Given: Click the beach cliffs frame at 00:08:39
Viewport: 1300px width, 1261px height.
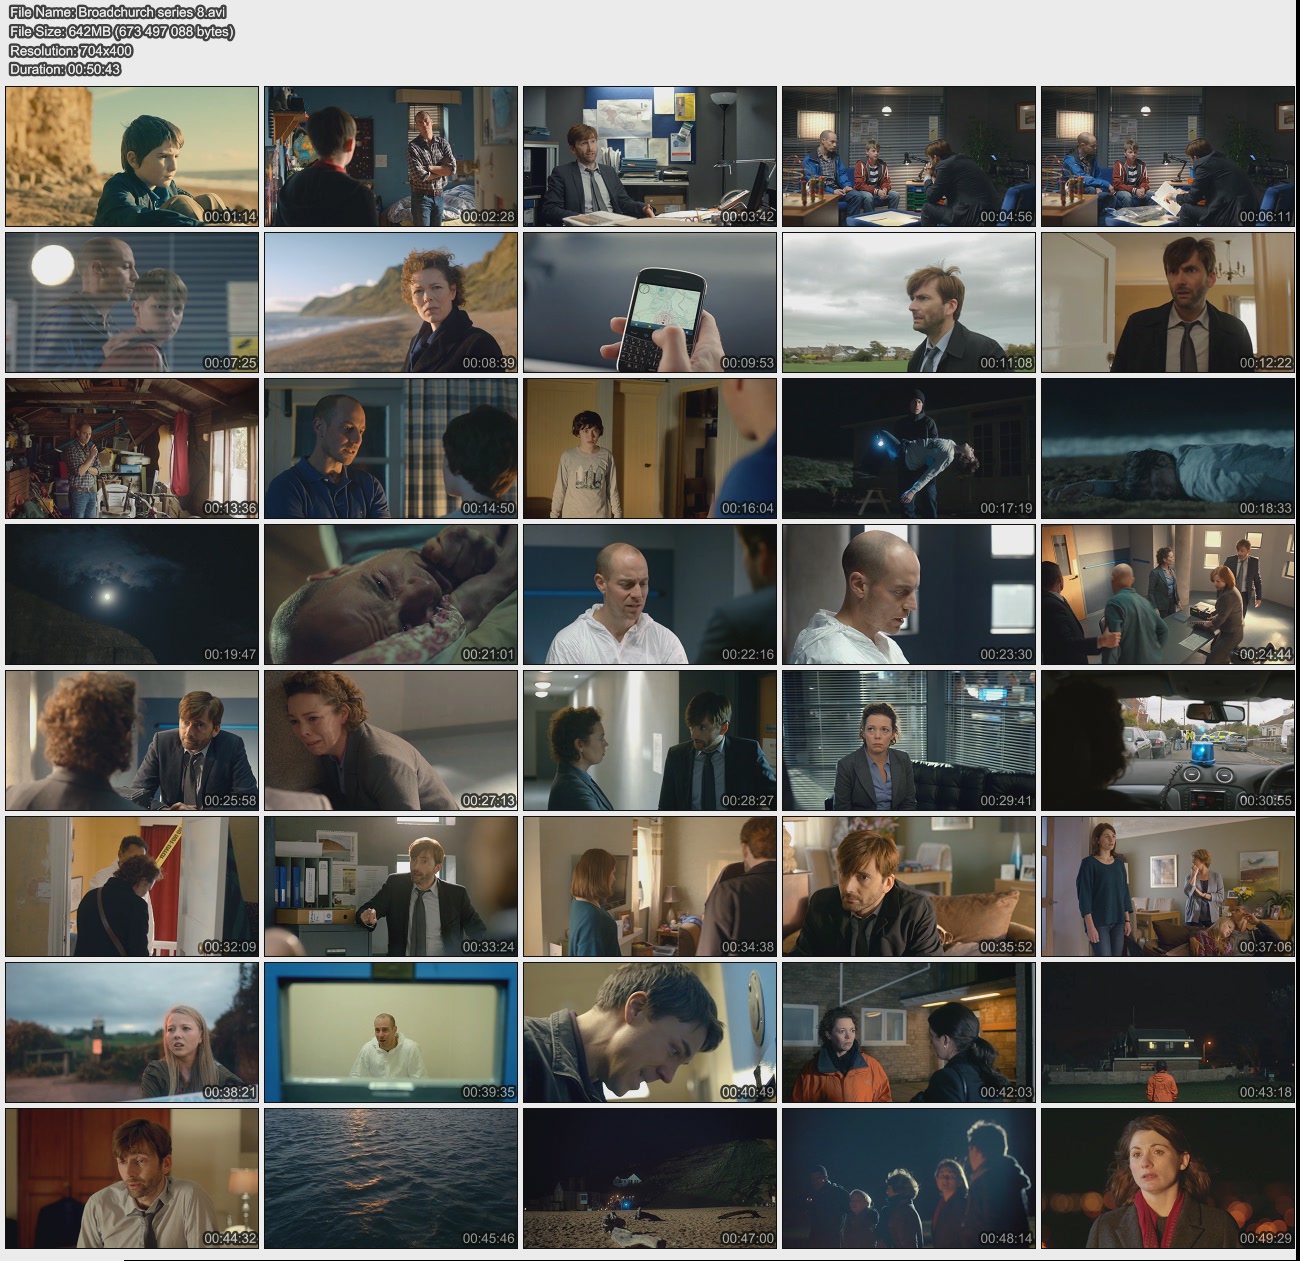Looking at the screenshot, I should pyautogui.click(x=391, y=302).
